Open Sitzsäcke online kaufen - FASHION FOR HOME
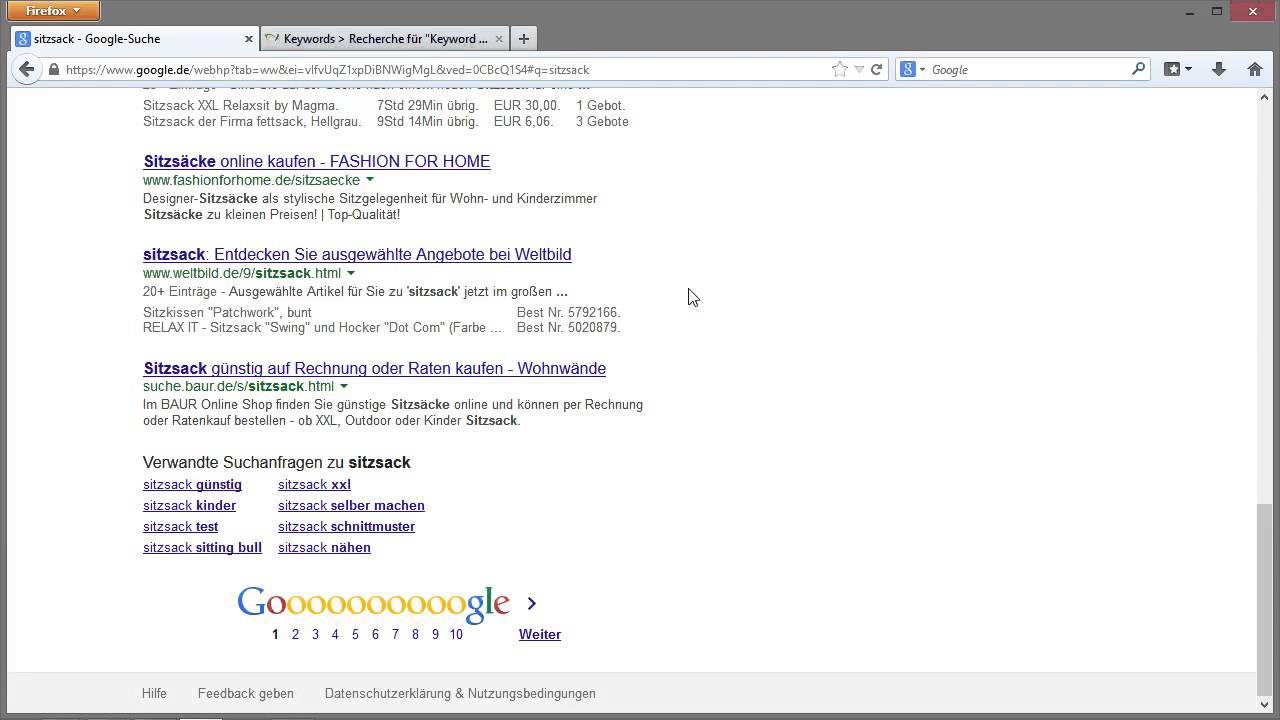 coord(316,161)
